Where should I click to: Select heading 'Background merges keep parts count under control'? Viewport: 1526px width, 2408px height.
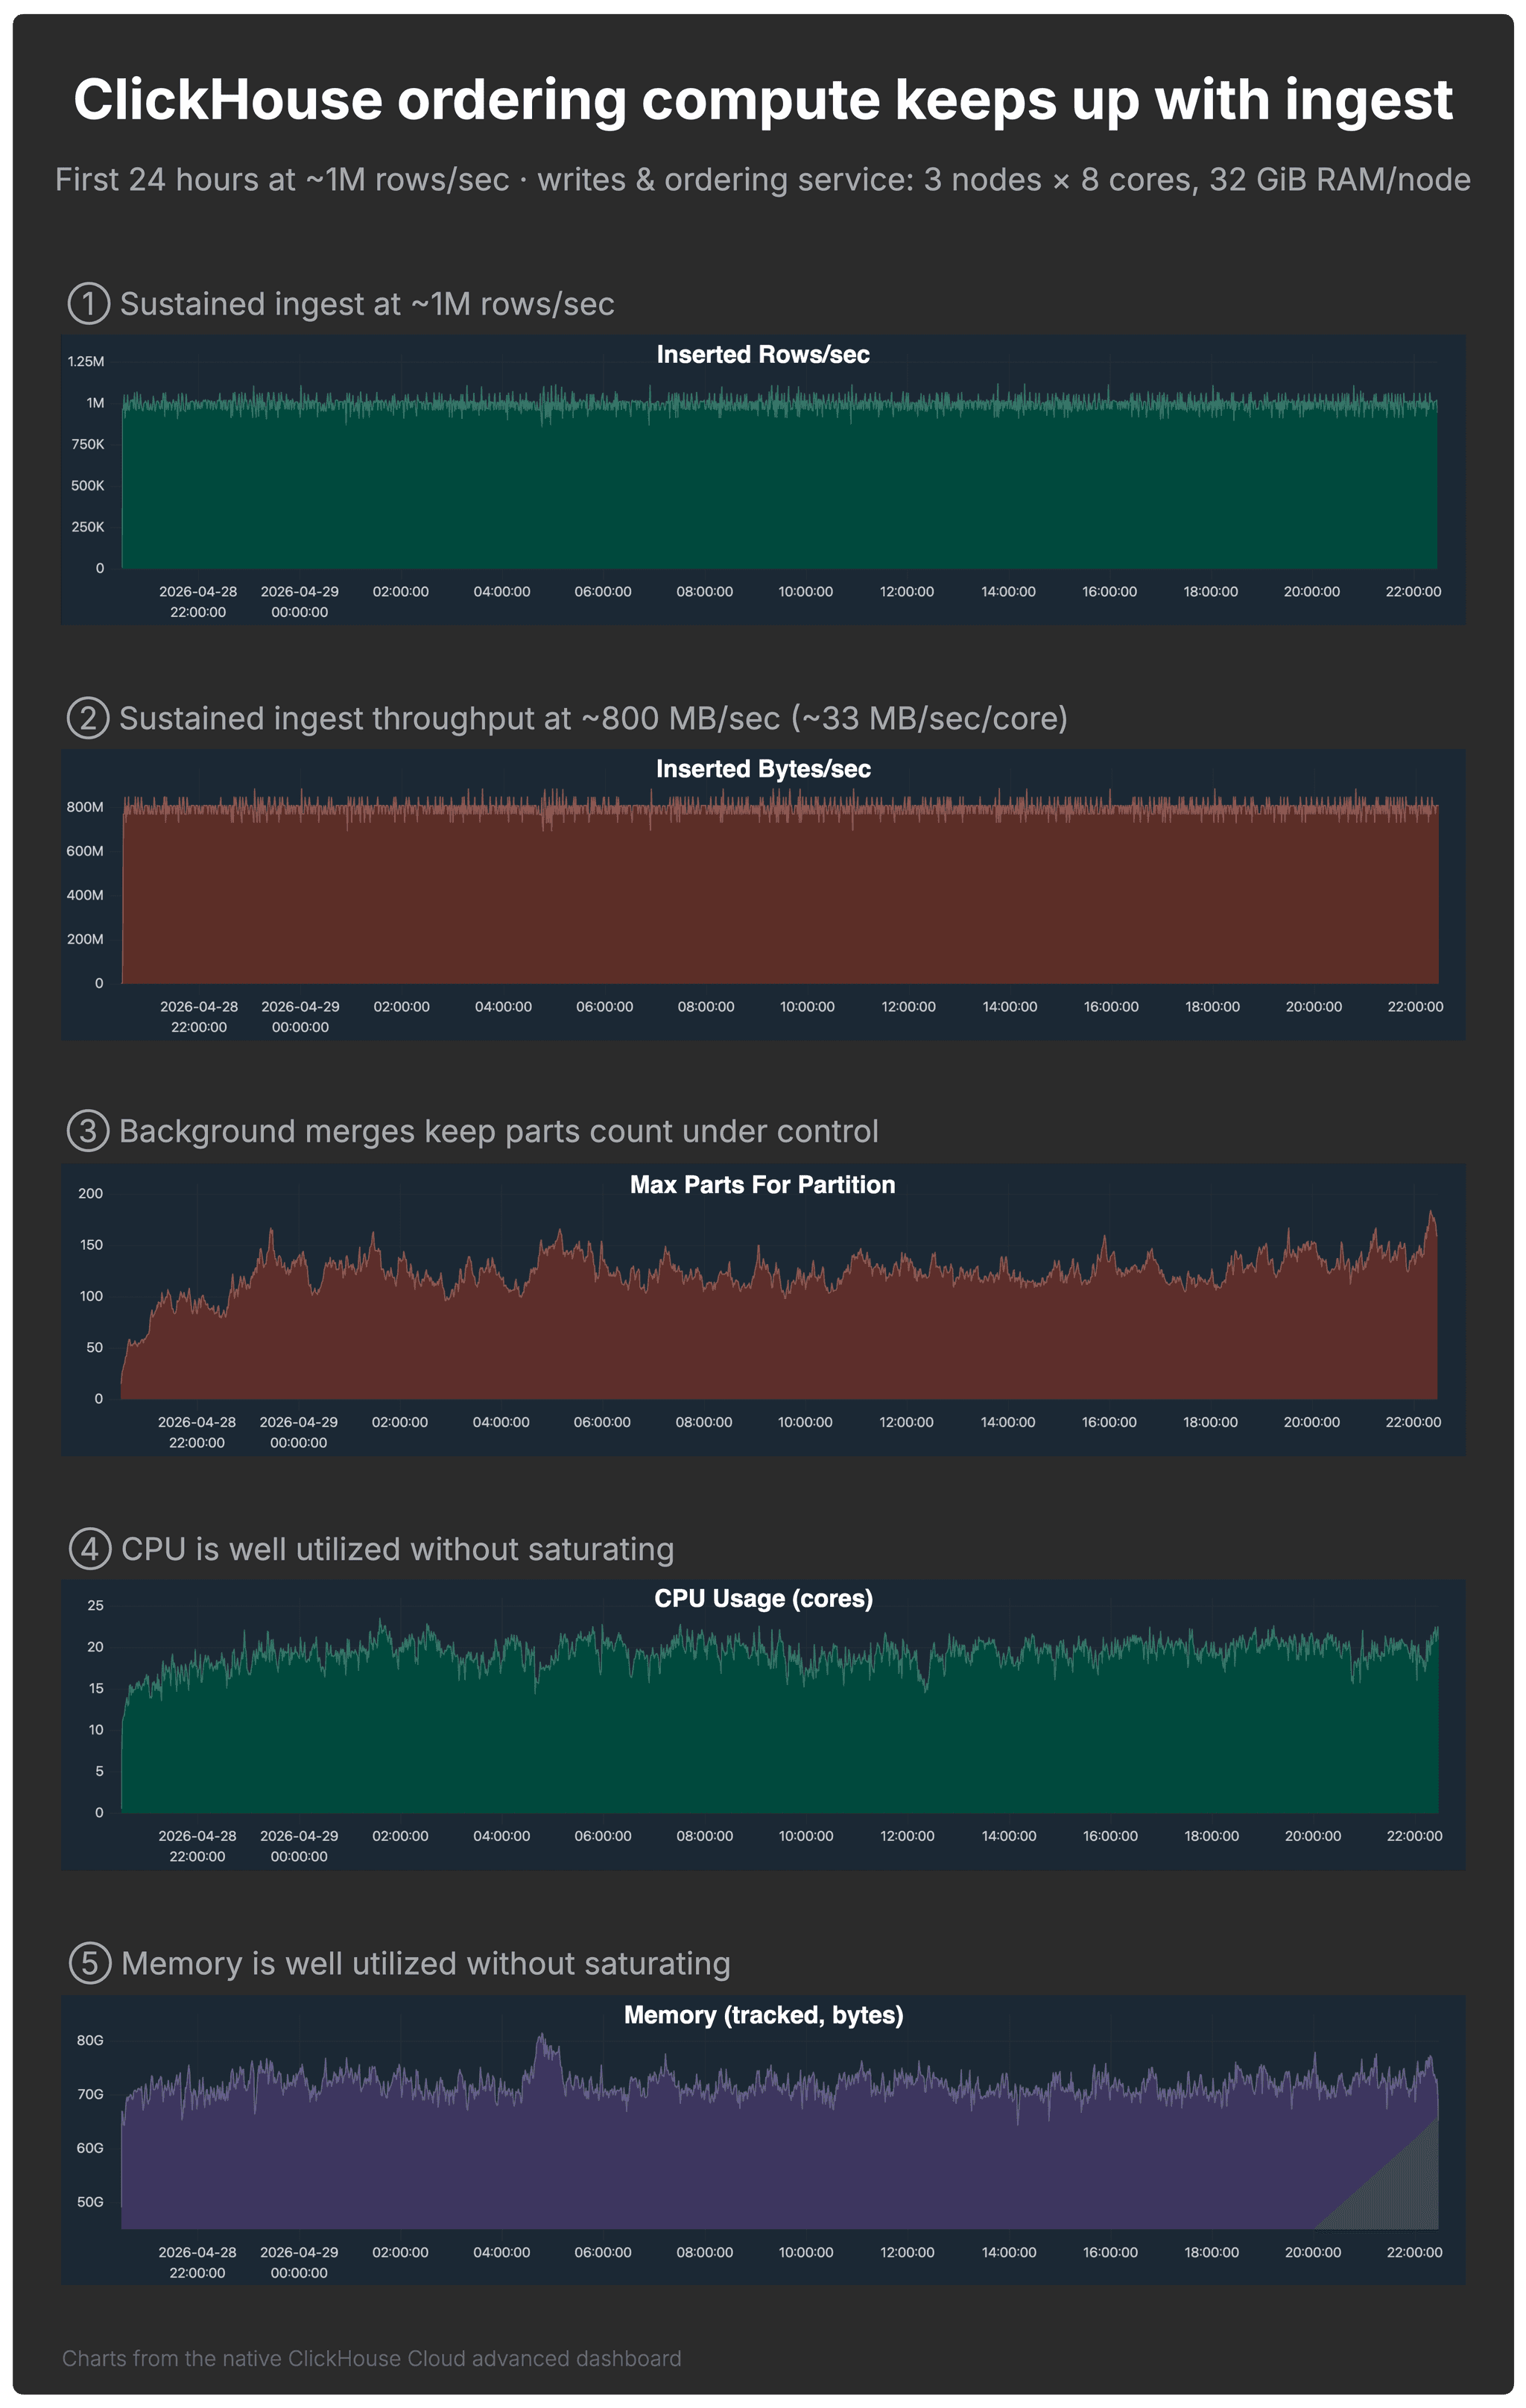pos(498,1131)
